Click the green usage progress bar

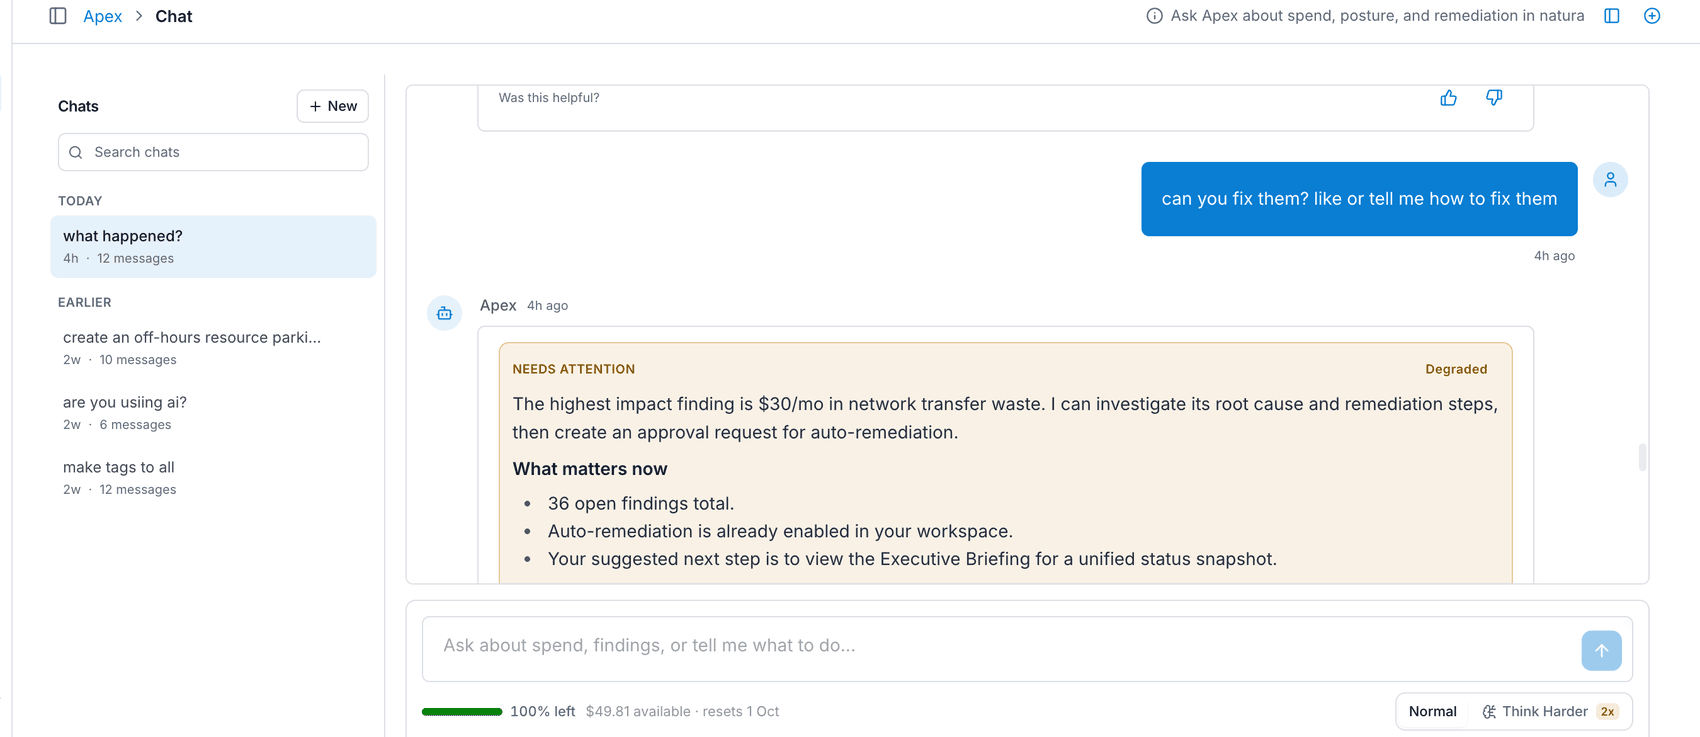(x=462, y=712)
